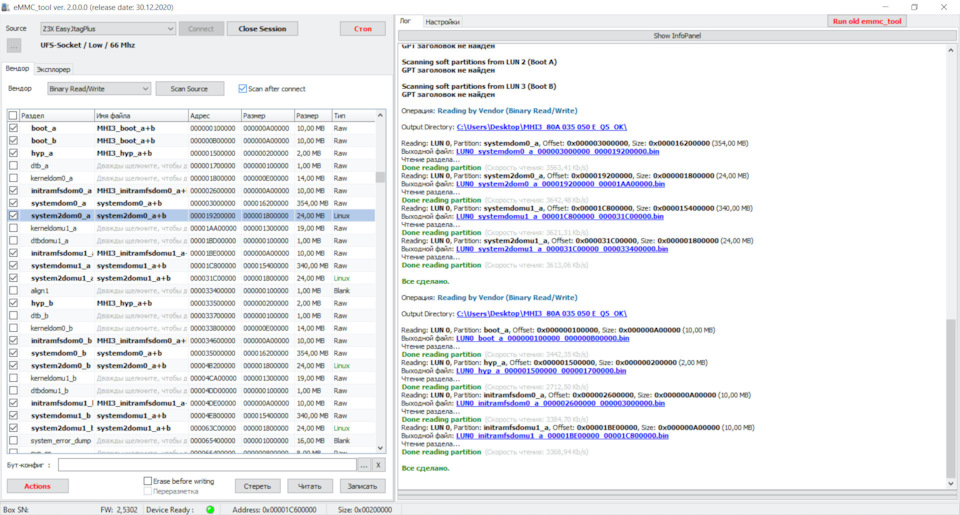Click the small ellipsis button under Source
The image size is (960, 515).
[x=14, y=45]
